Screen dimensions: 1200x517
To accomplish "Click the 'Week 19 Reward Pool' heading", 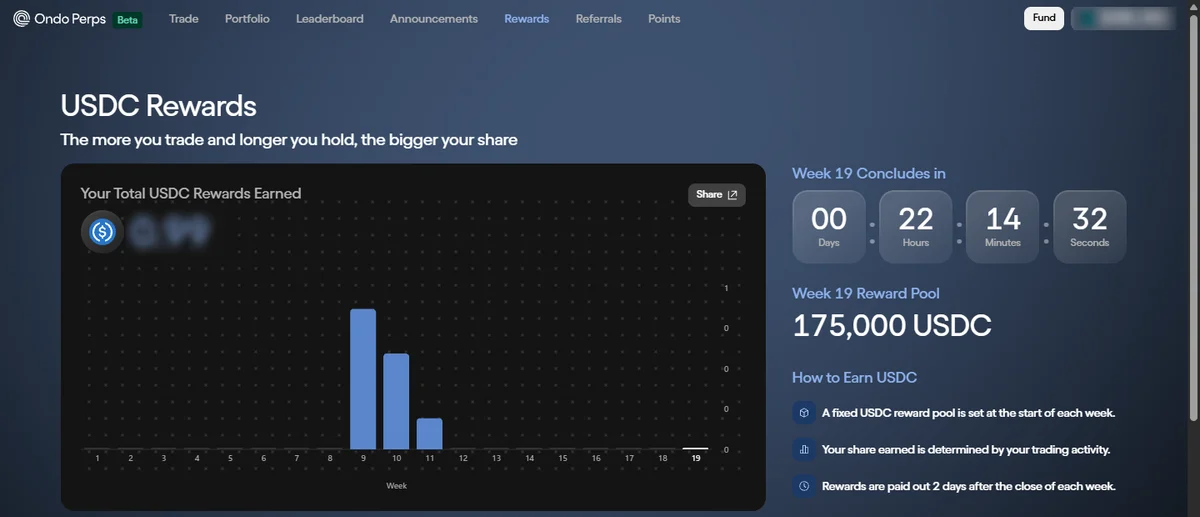I will pyautogui.click(x=866, y=294).
